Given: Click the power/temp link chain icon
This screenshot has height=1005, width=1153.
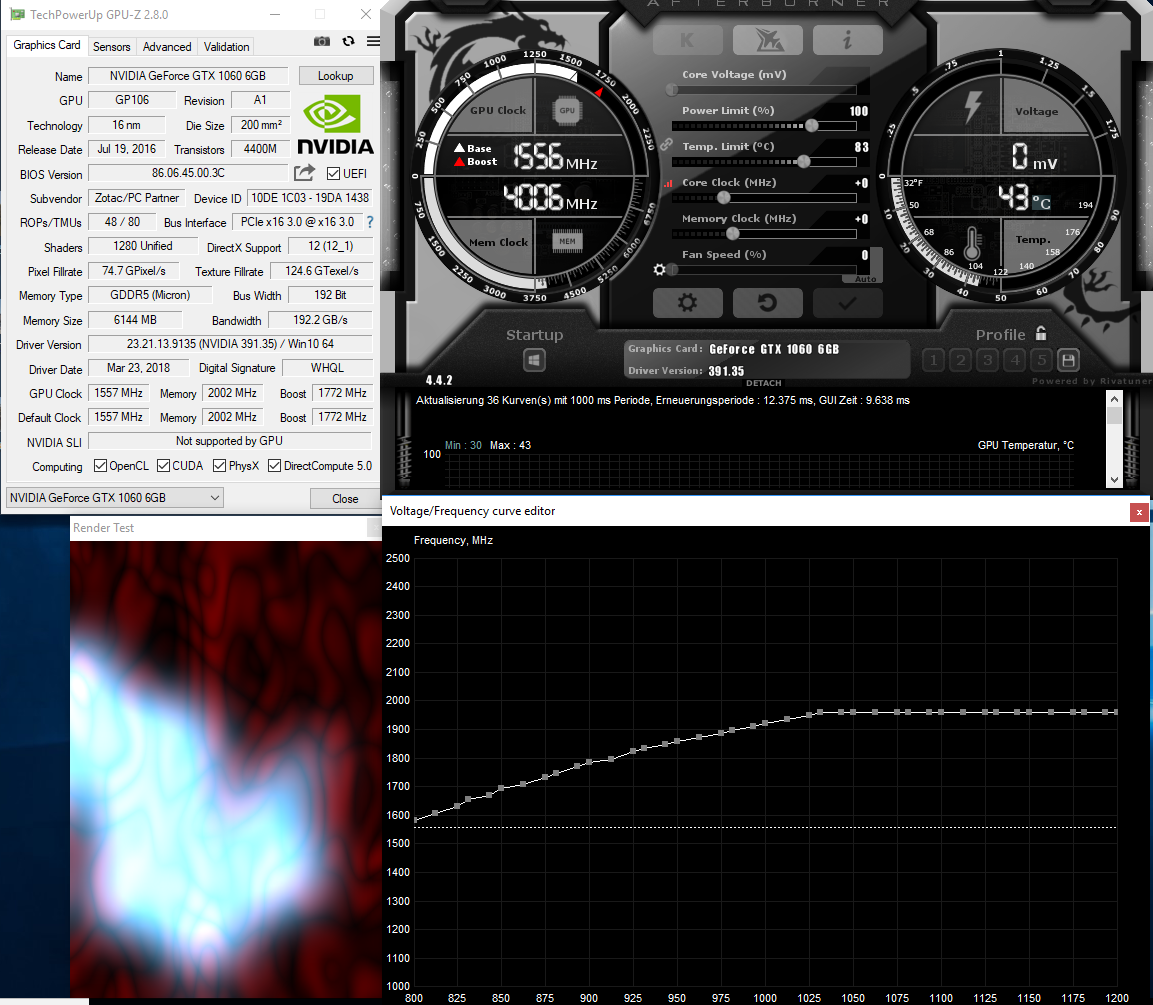Looking at the screenshot, I should 666,145.
